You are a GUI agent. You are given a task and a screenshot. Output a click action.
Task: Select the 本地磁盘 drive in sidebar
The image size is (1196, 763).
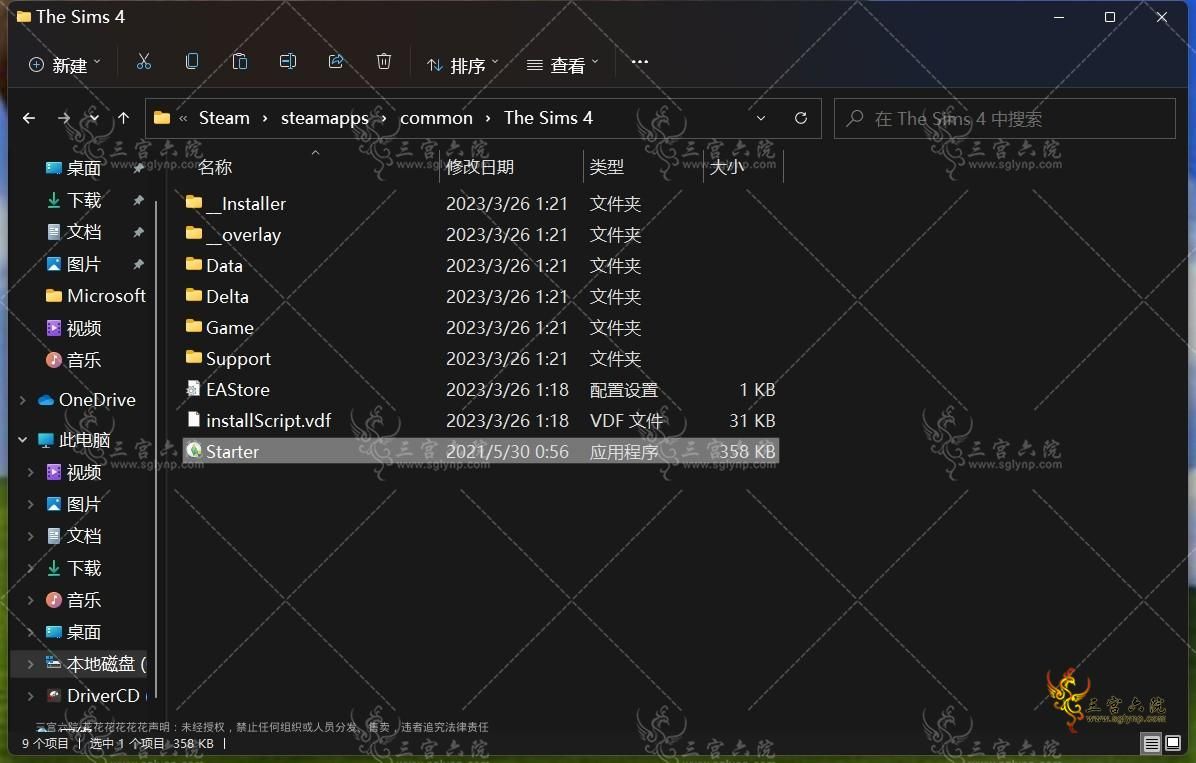[x=96, y=665]
